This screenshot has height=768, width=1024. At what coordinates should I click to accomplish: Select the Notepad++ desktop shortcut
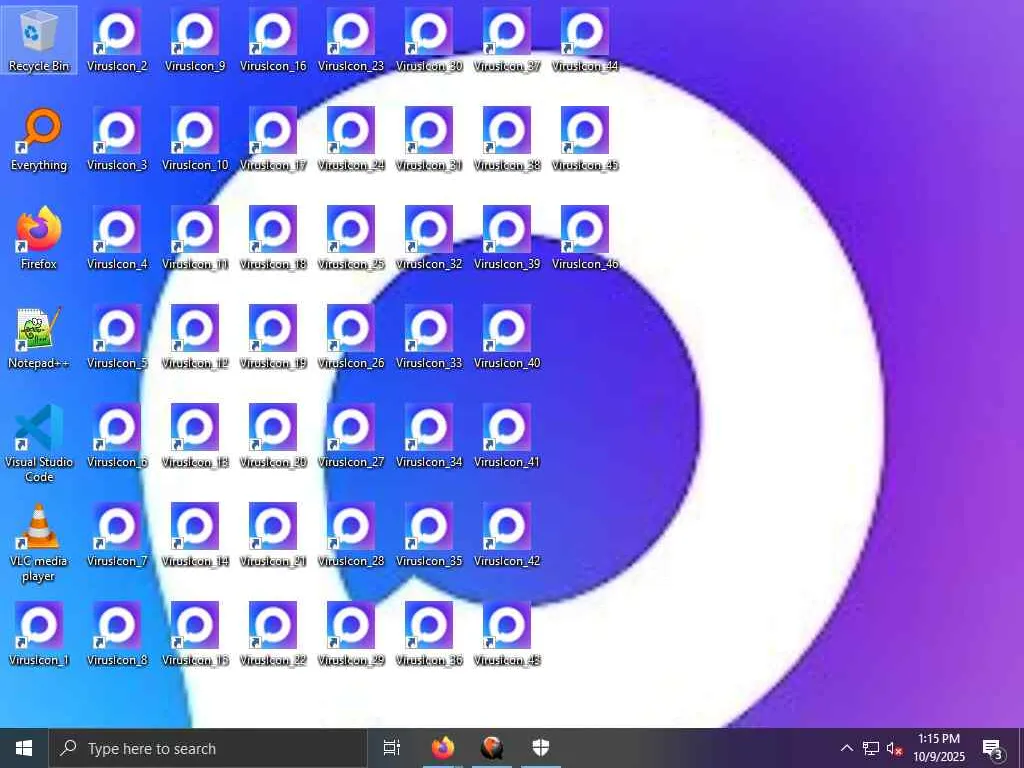click(x=39, y=338)
